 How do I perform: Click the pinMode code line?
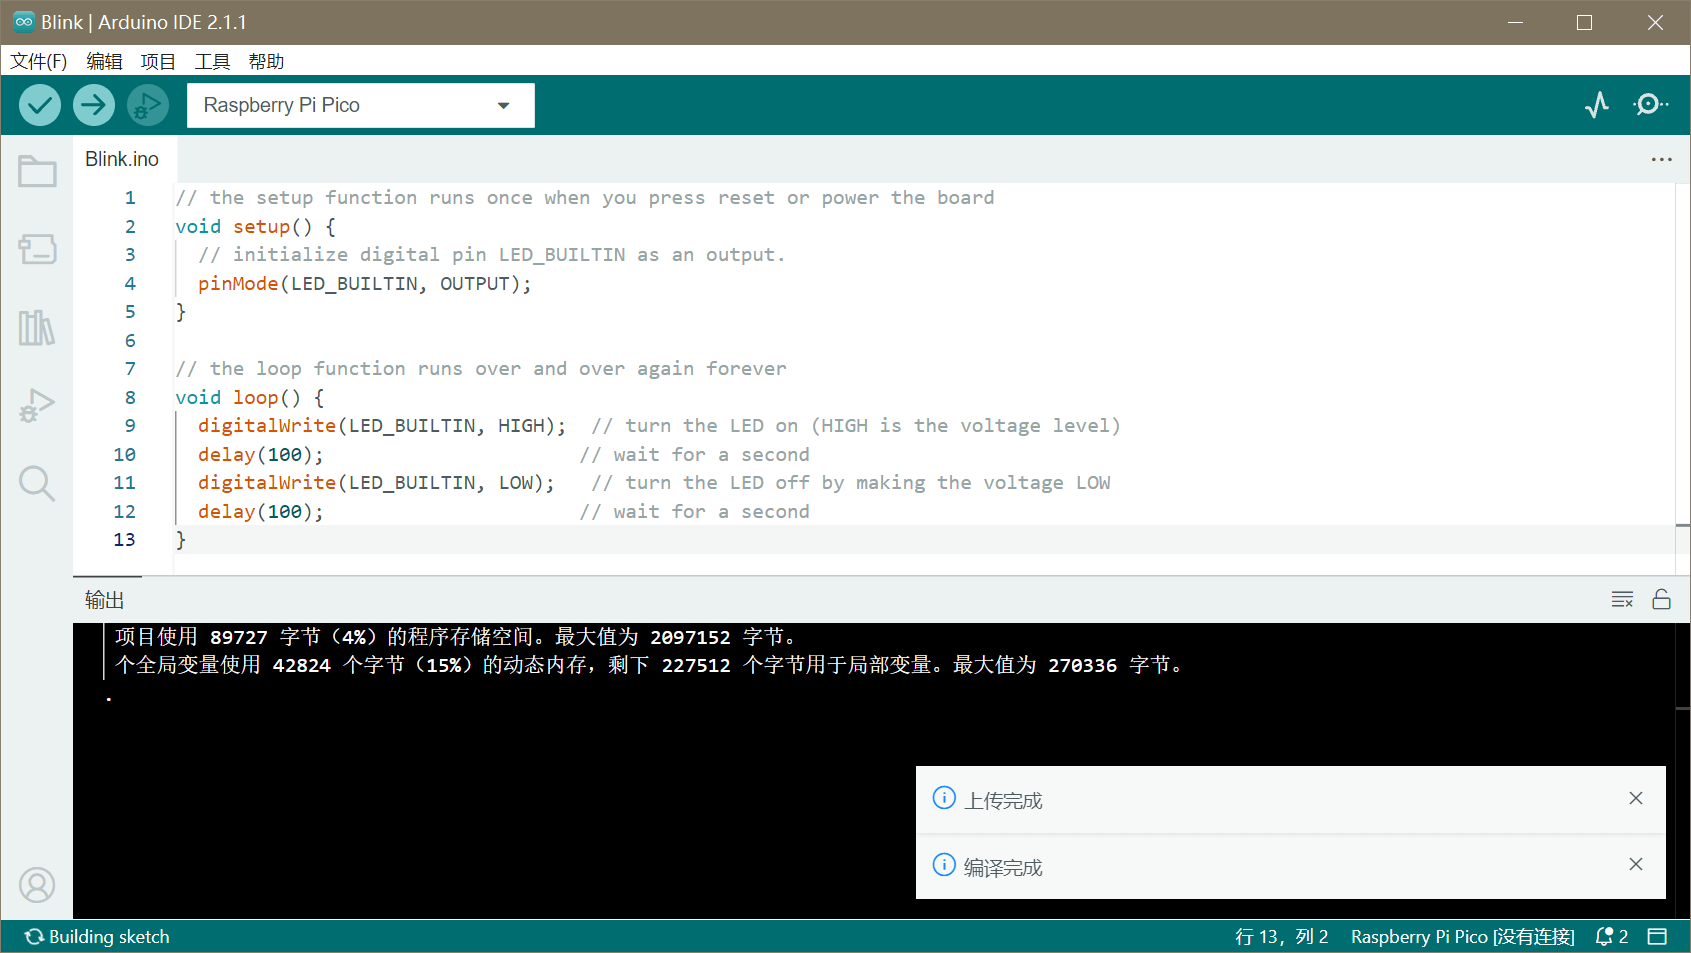365,284
